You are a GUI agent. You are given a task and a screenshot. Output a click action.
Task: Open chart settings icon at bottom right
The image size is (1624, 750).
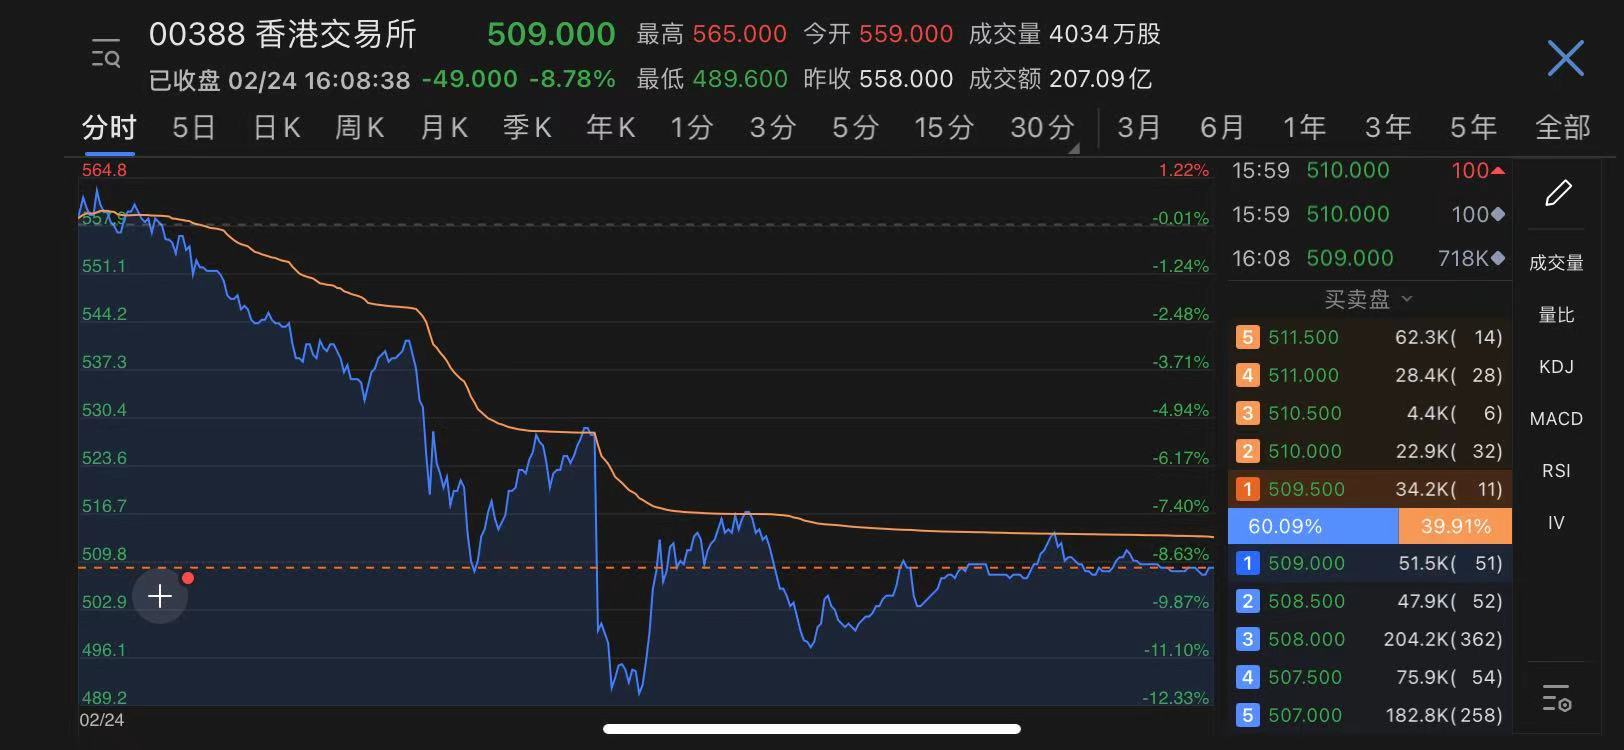[x=1557, y=698]
